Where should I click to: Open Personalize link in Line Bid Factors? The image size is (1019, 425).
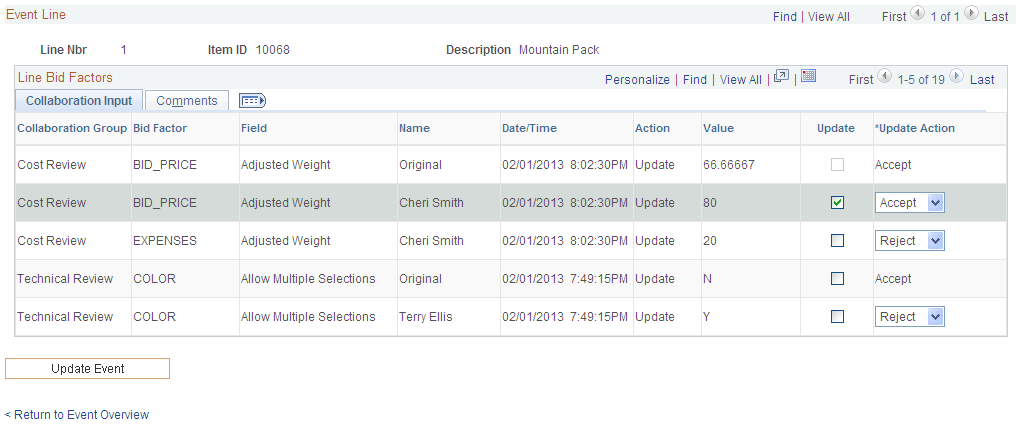pyautogui.click(x=637, y=79)
